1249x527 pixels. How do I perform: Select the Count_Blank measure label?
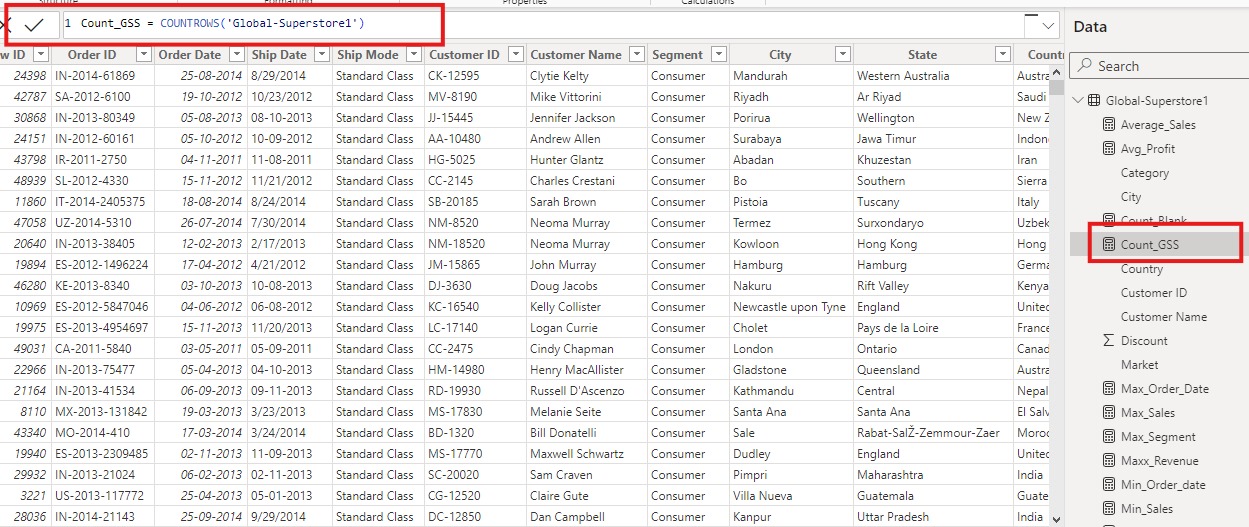[1154, 220]
